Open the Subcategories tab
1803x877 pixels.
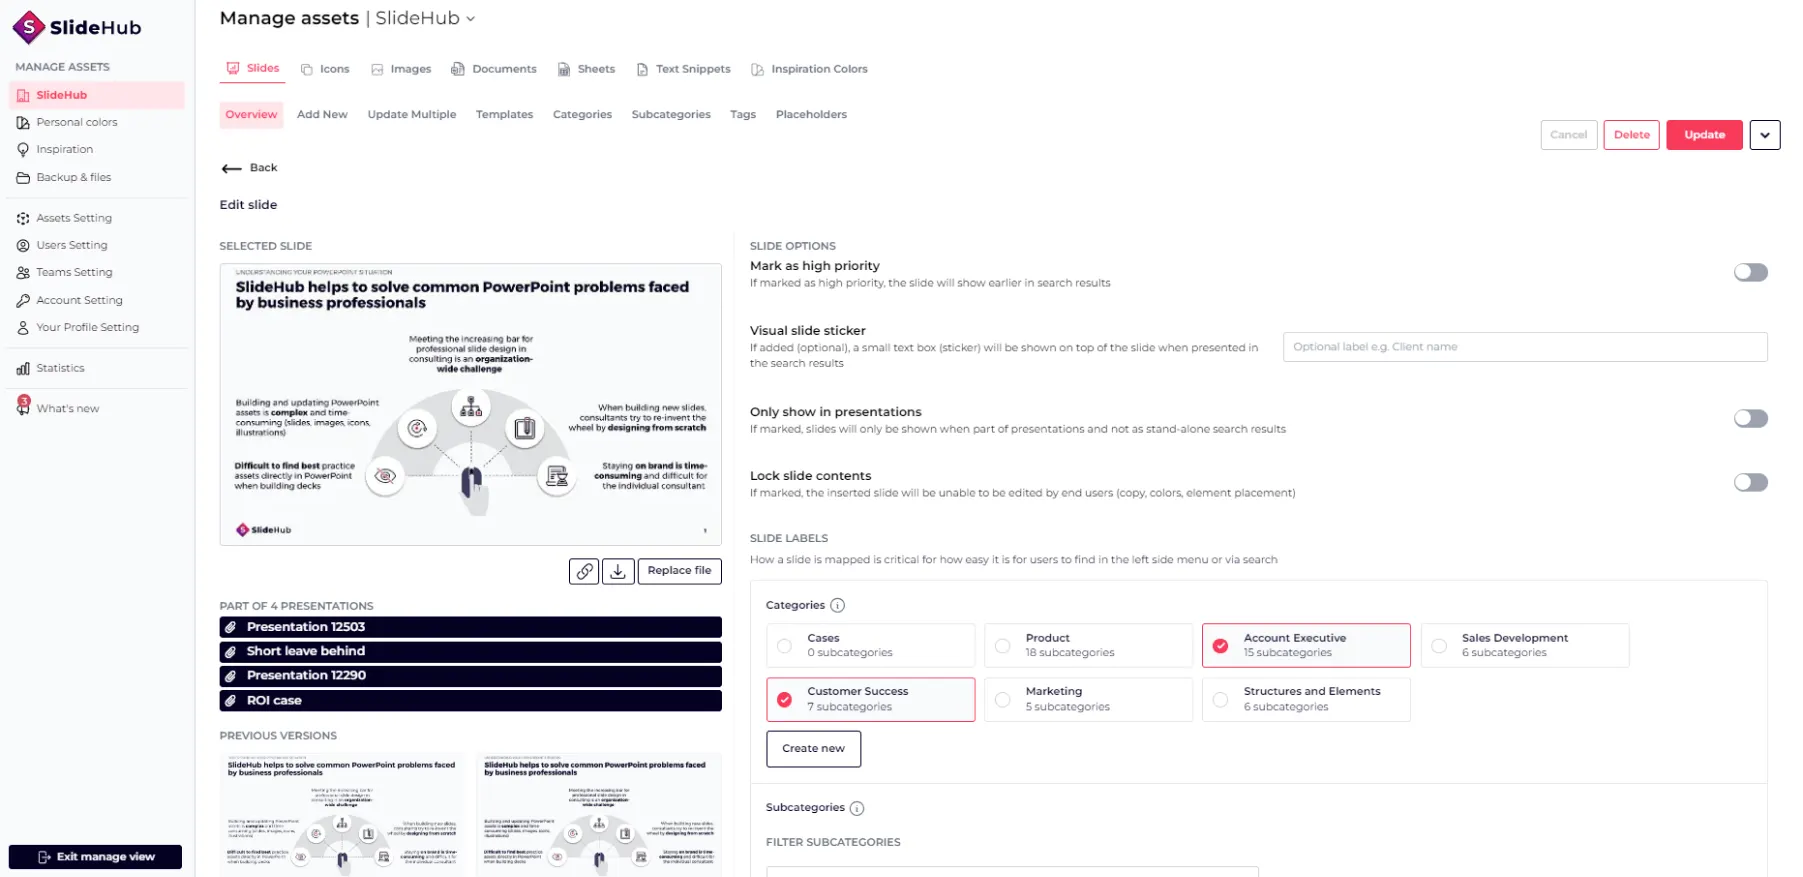click(x=671, y=115)
